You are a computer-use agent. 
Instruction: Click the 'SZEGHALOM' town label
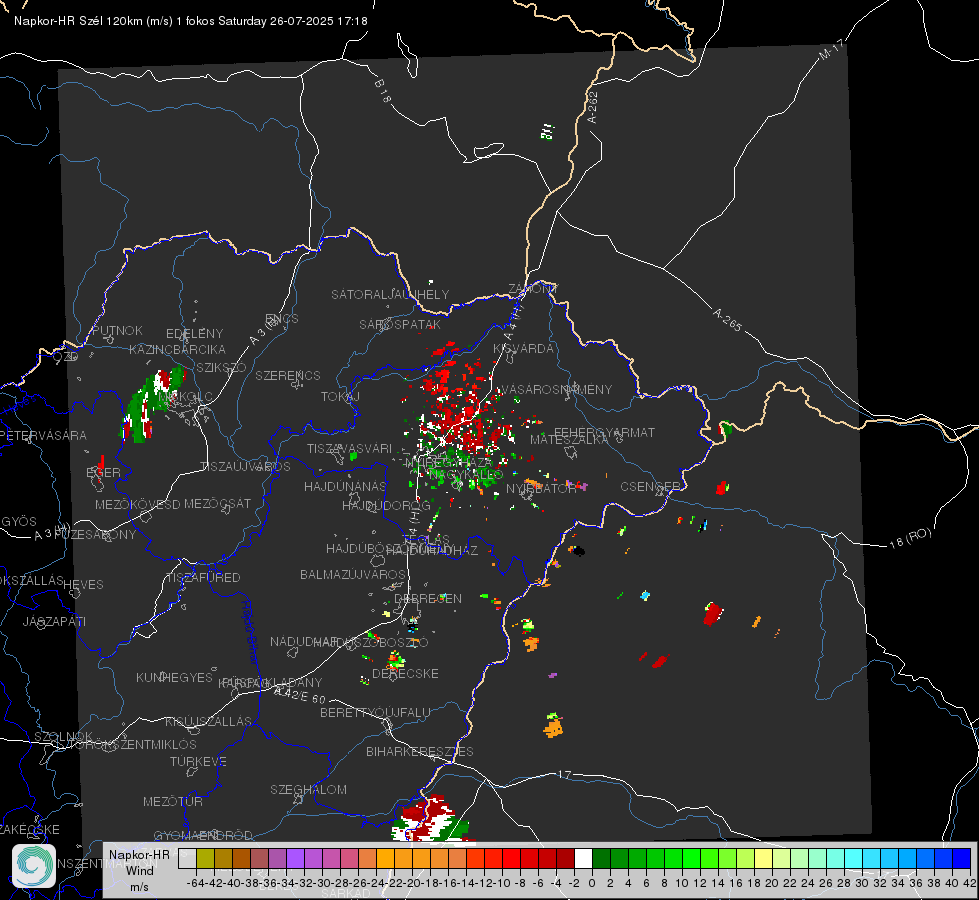click(308, 789)
